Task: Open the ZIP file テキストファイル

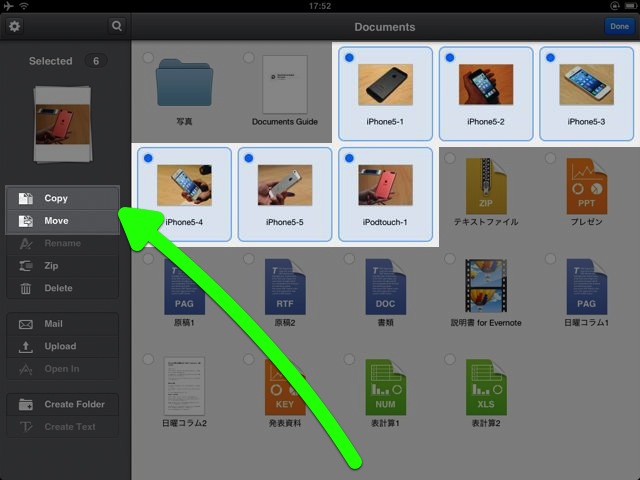Action: point(486,186)
